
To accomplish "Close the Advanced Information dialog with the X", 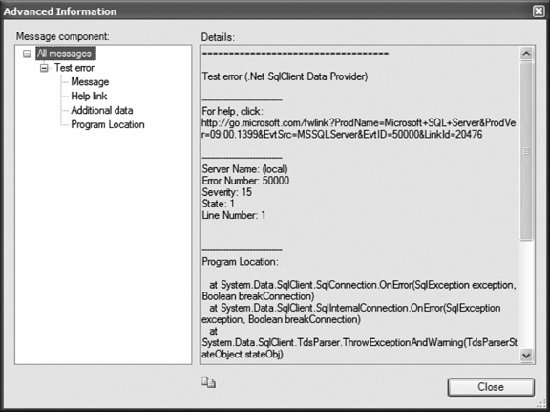I will [x=539, y=11].
